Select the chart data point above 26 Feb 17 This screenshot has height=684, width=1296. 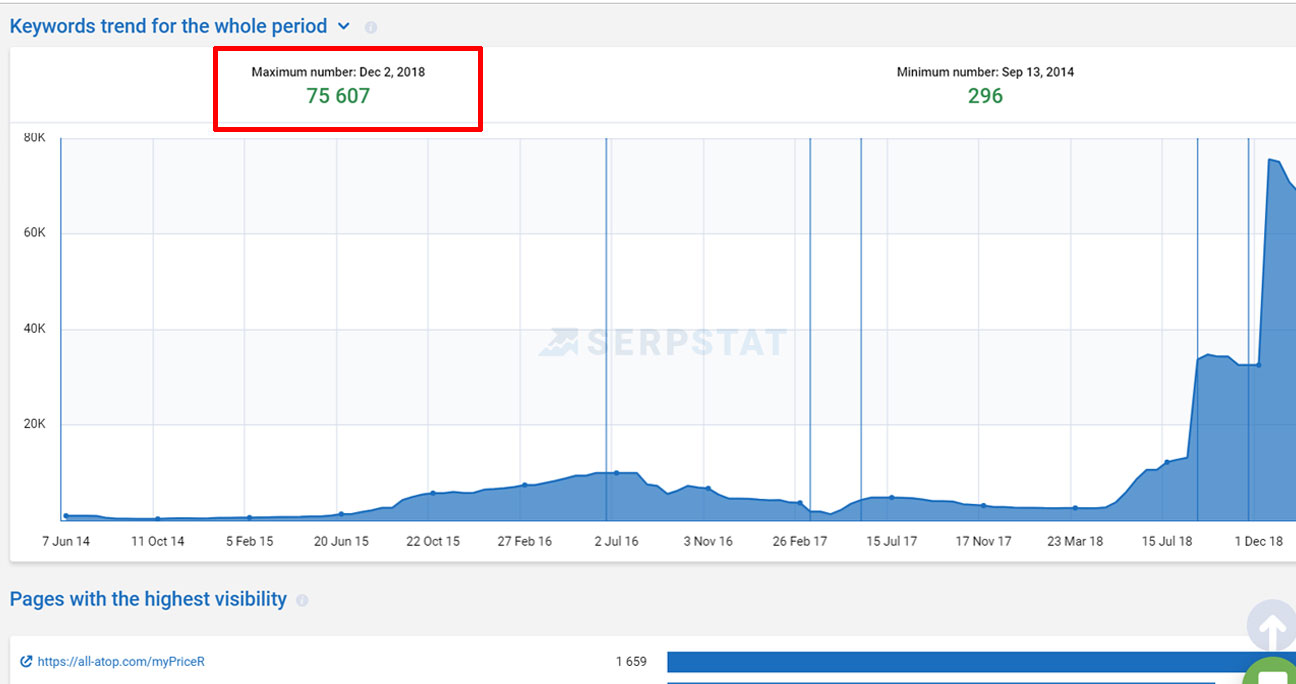799,503
